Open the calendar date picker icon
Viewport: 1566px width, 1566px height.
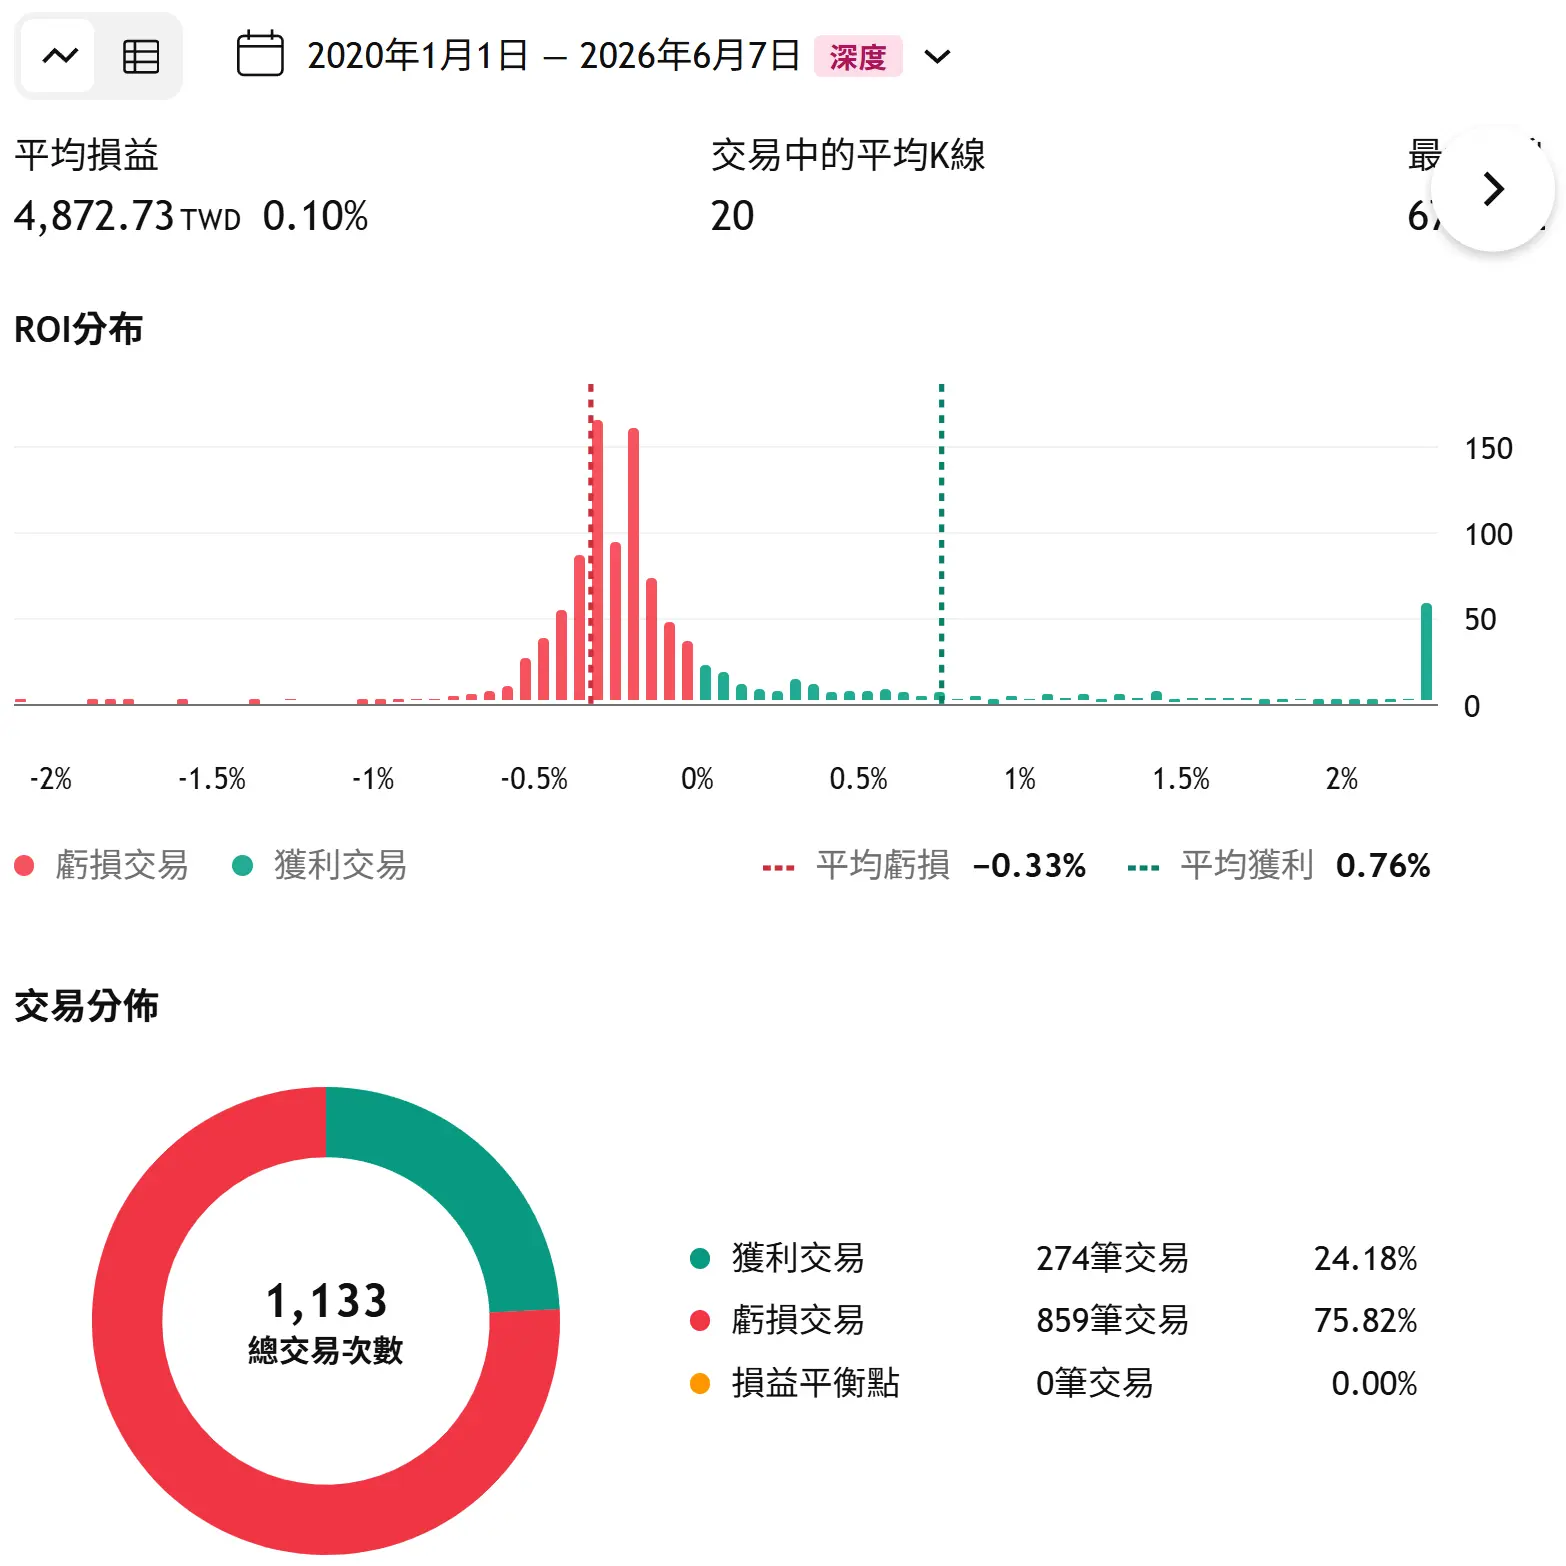(260, 54)
